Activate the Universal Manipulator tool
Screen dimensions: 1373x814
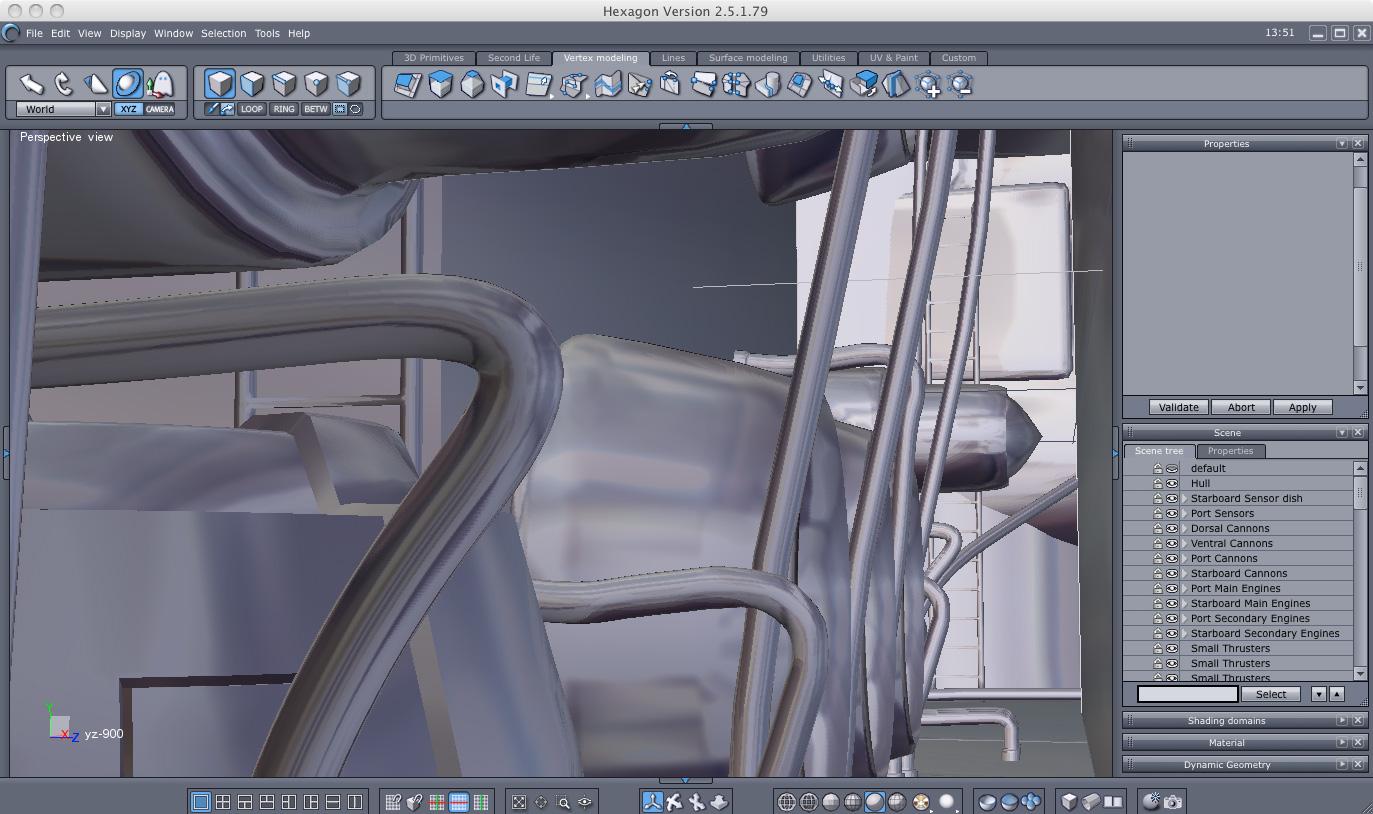coord(128,84)
